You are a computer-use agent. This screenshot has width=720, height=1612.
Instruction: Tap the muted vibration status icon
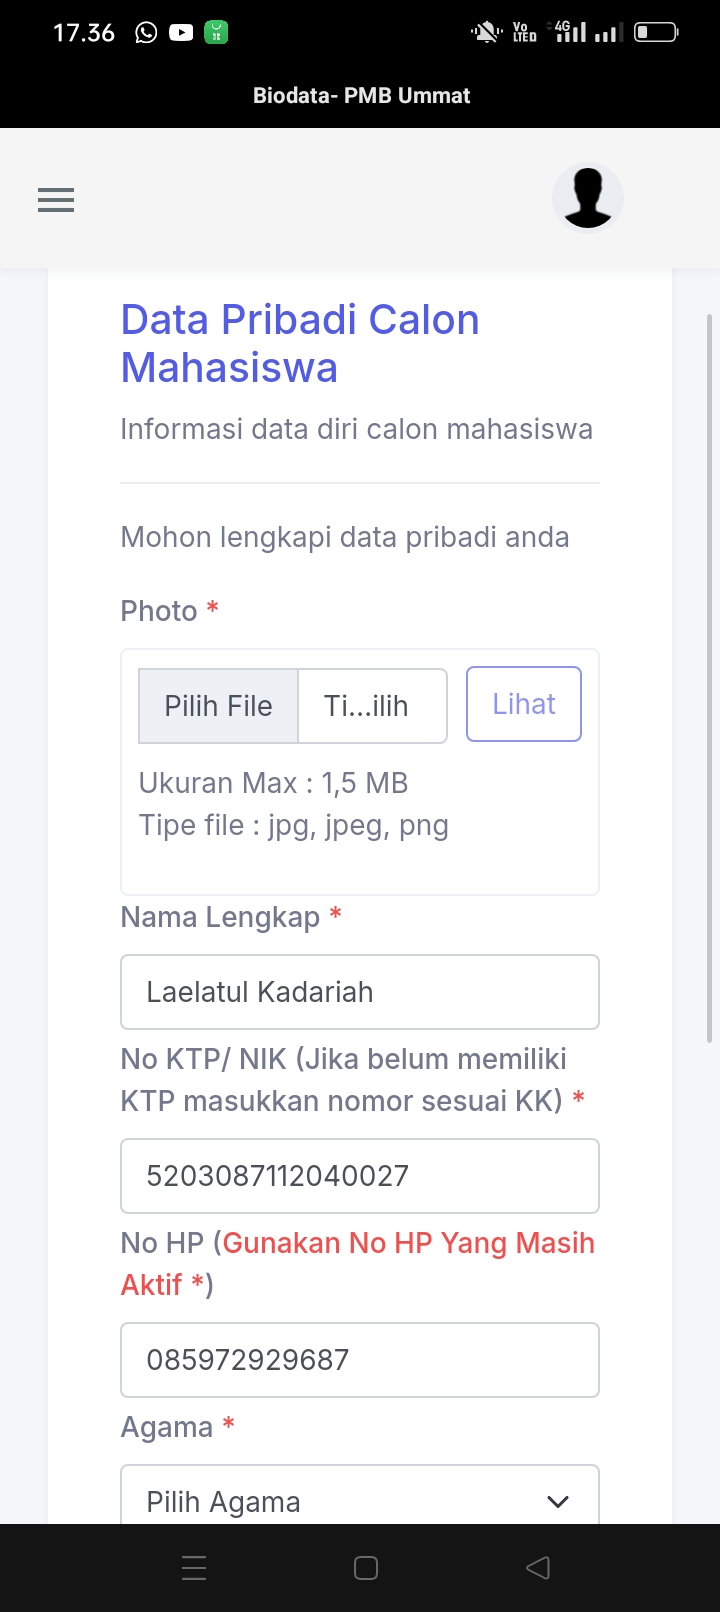coord(486,33)
